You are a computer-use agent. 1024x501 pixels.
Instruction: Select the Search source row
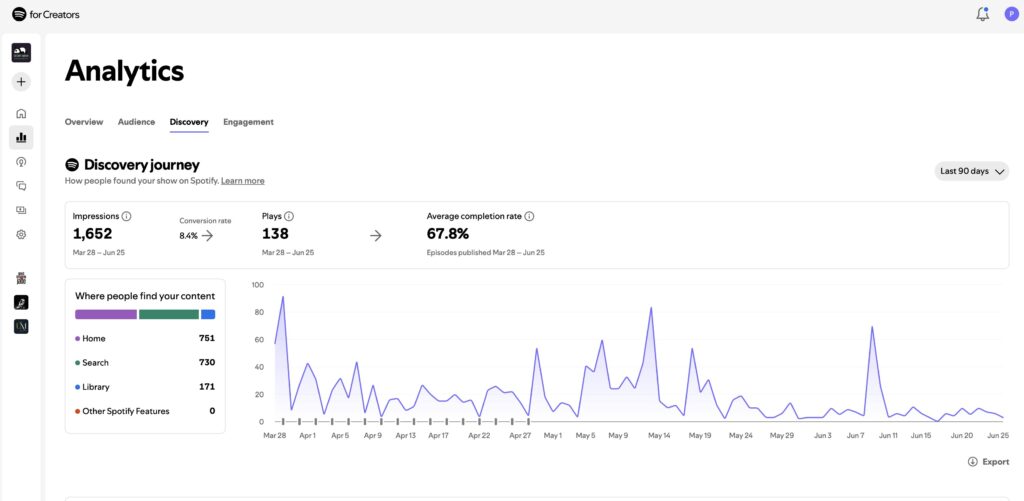(145, 363)
